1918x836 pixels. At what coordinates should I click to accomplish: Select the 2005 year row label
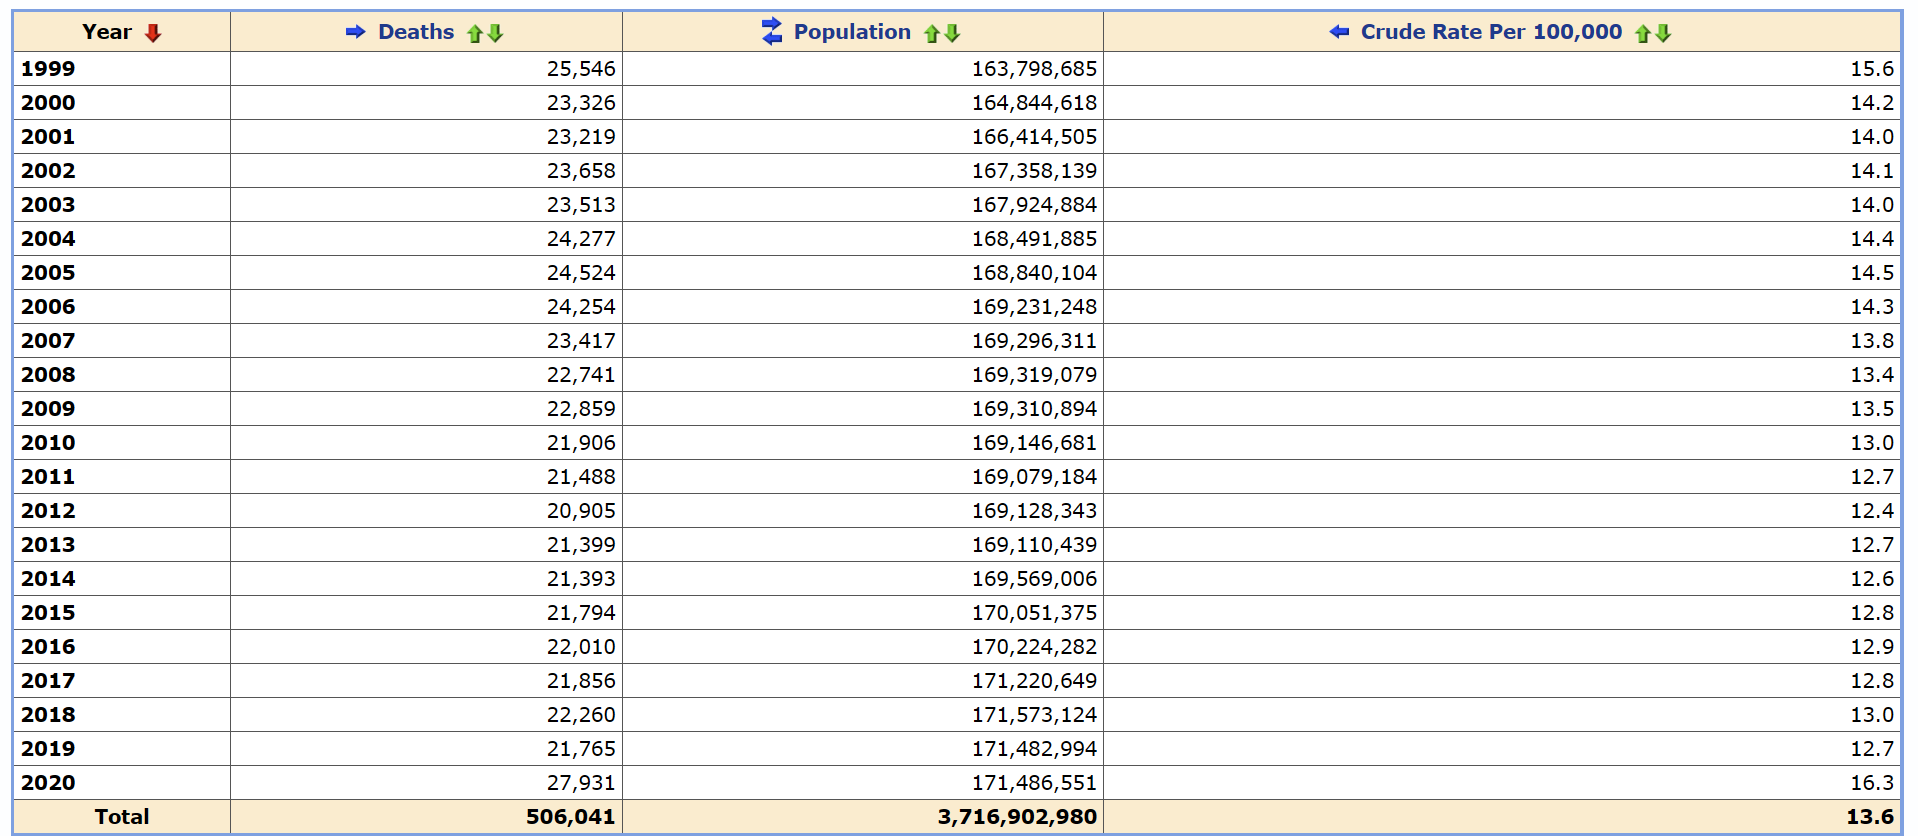pyautogui.click(x=48, y=273)
